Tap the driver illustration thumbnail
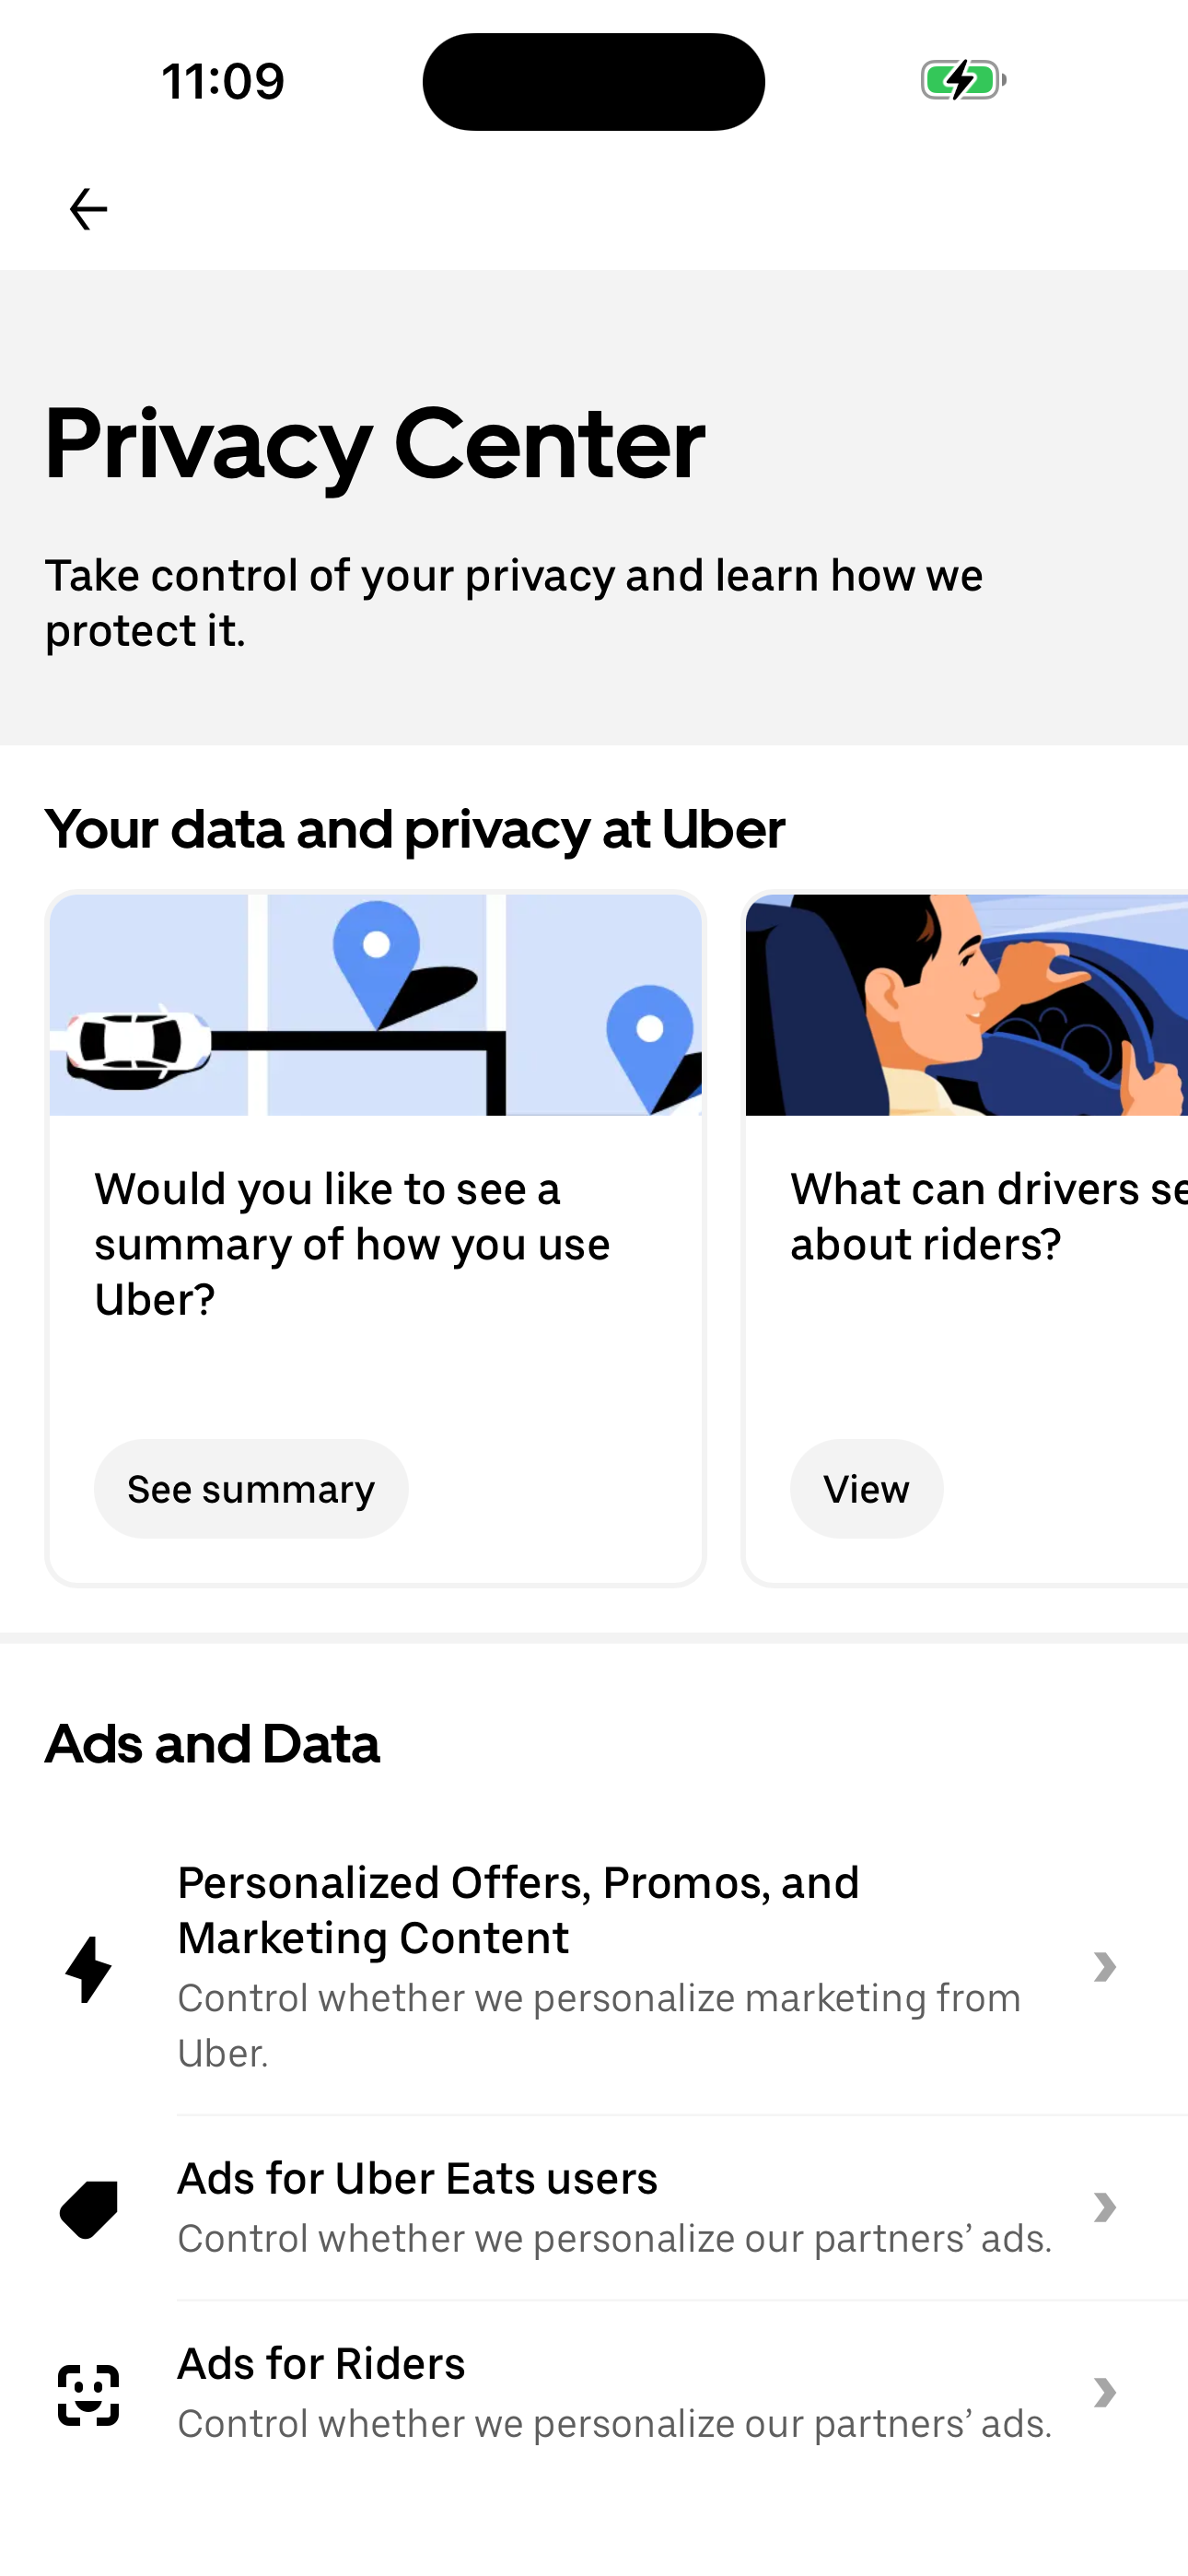1188x2576 pixels. pos(966,1004)
